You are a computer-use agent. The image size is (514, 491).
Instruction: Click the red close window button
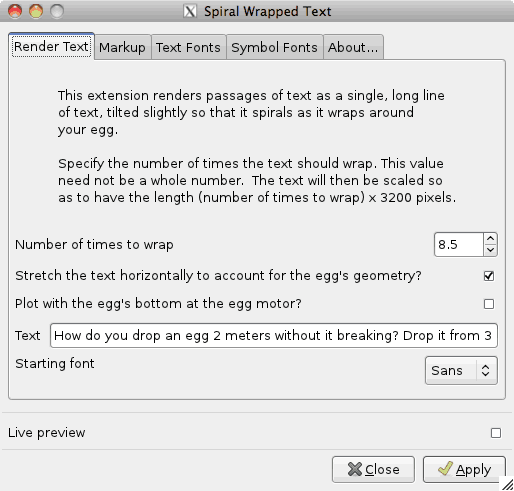point(15,11)
